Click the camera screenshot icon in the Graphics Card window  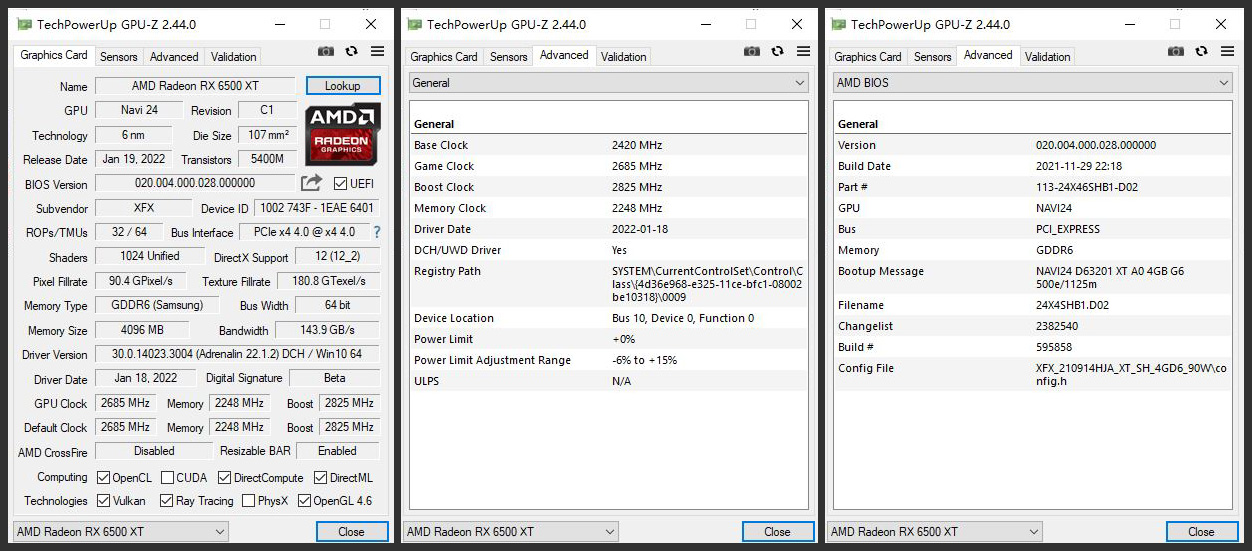(326, 51)
